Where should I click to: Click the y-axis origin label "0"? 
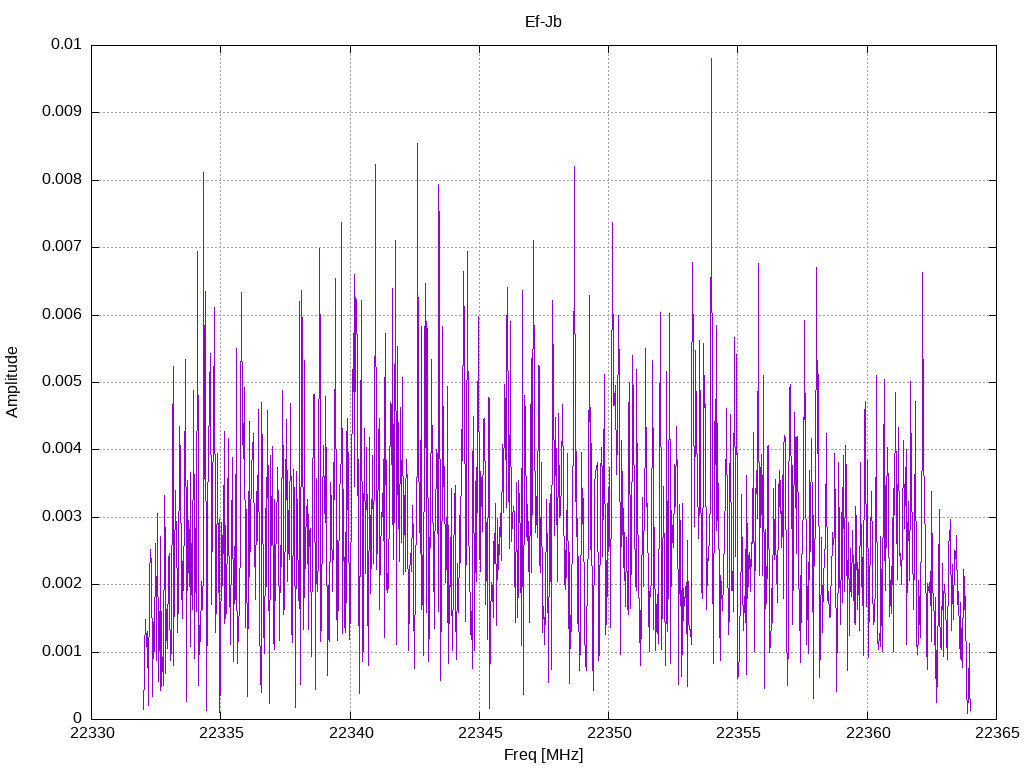[78, 719]
